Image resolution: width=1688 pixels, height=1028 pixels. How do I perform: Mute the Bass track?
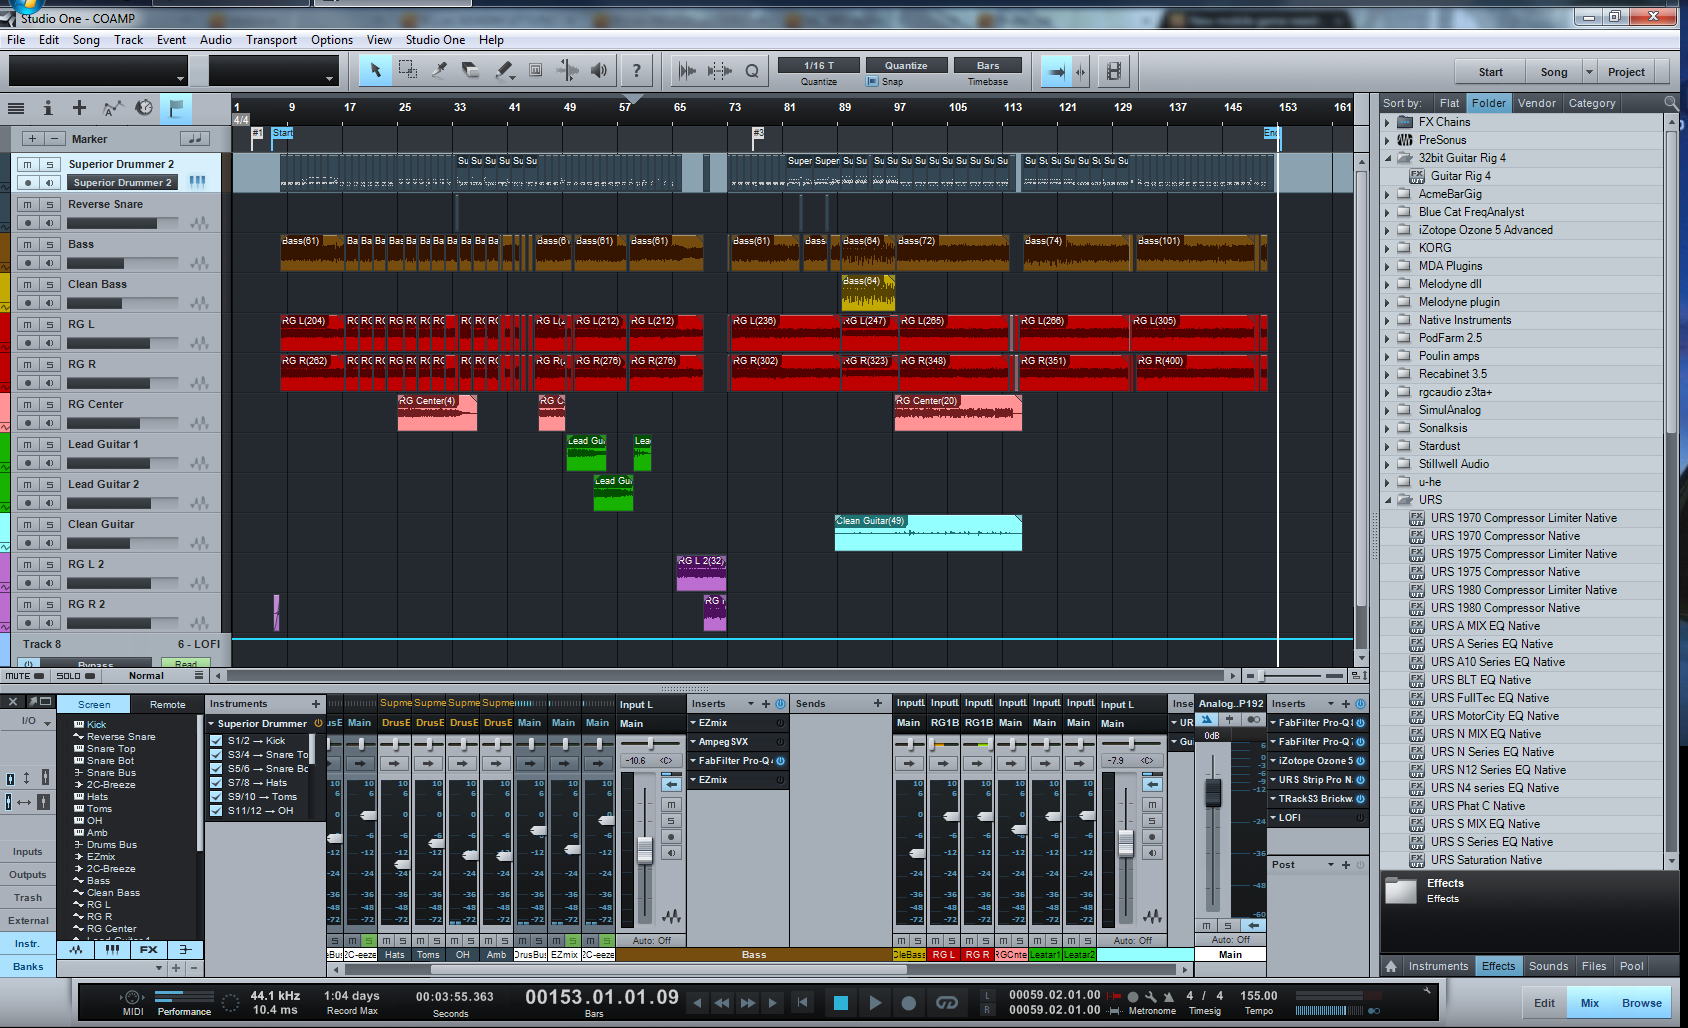tap(28, 244)
